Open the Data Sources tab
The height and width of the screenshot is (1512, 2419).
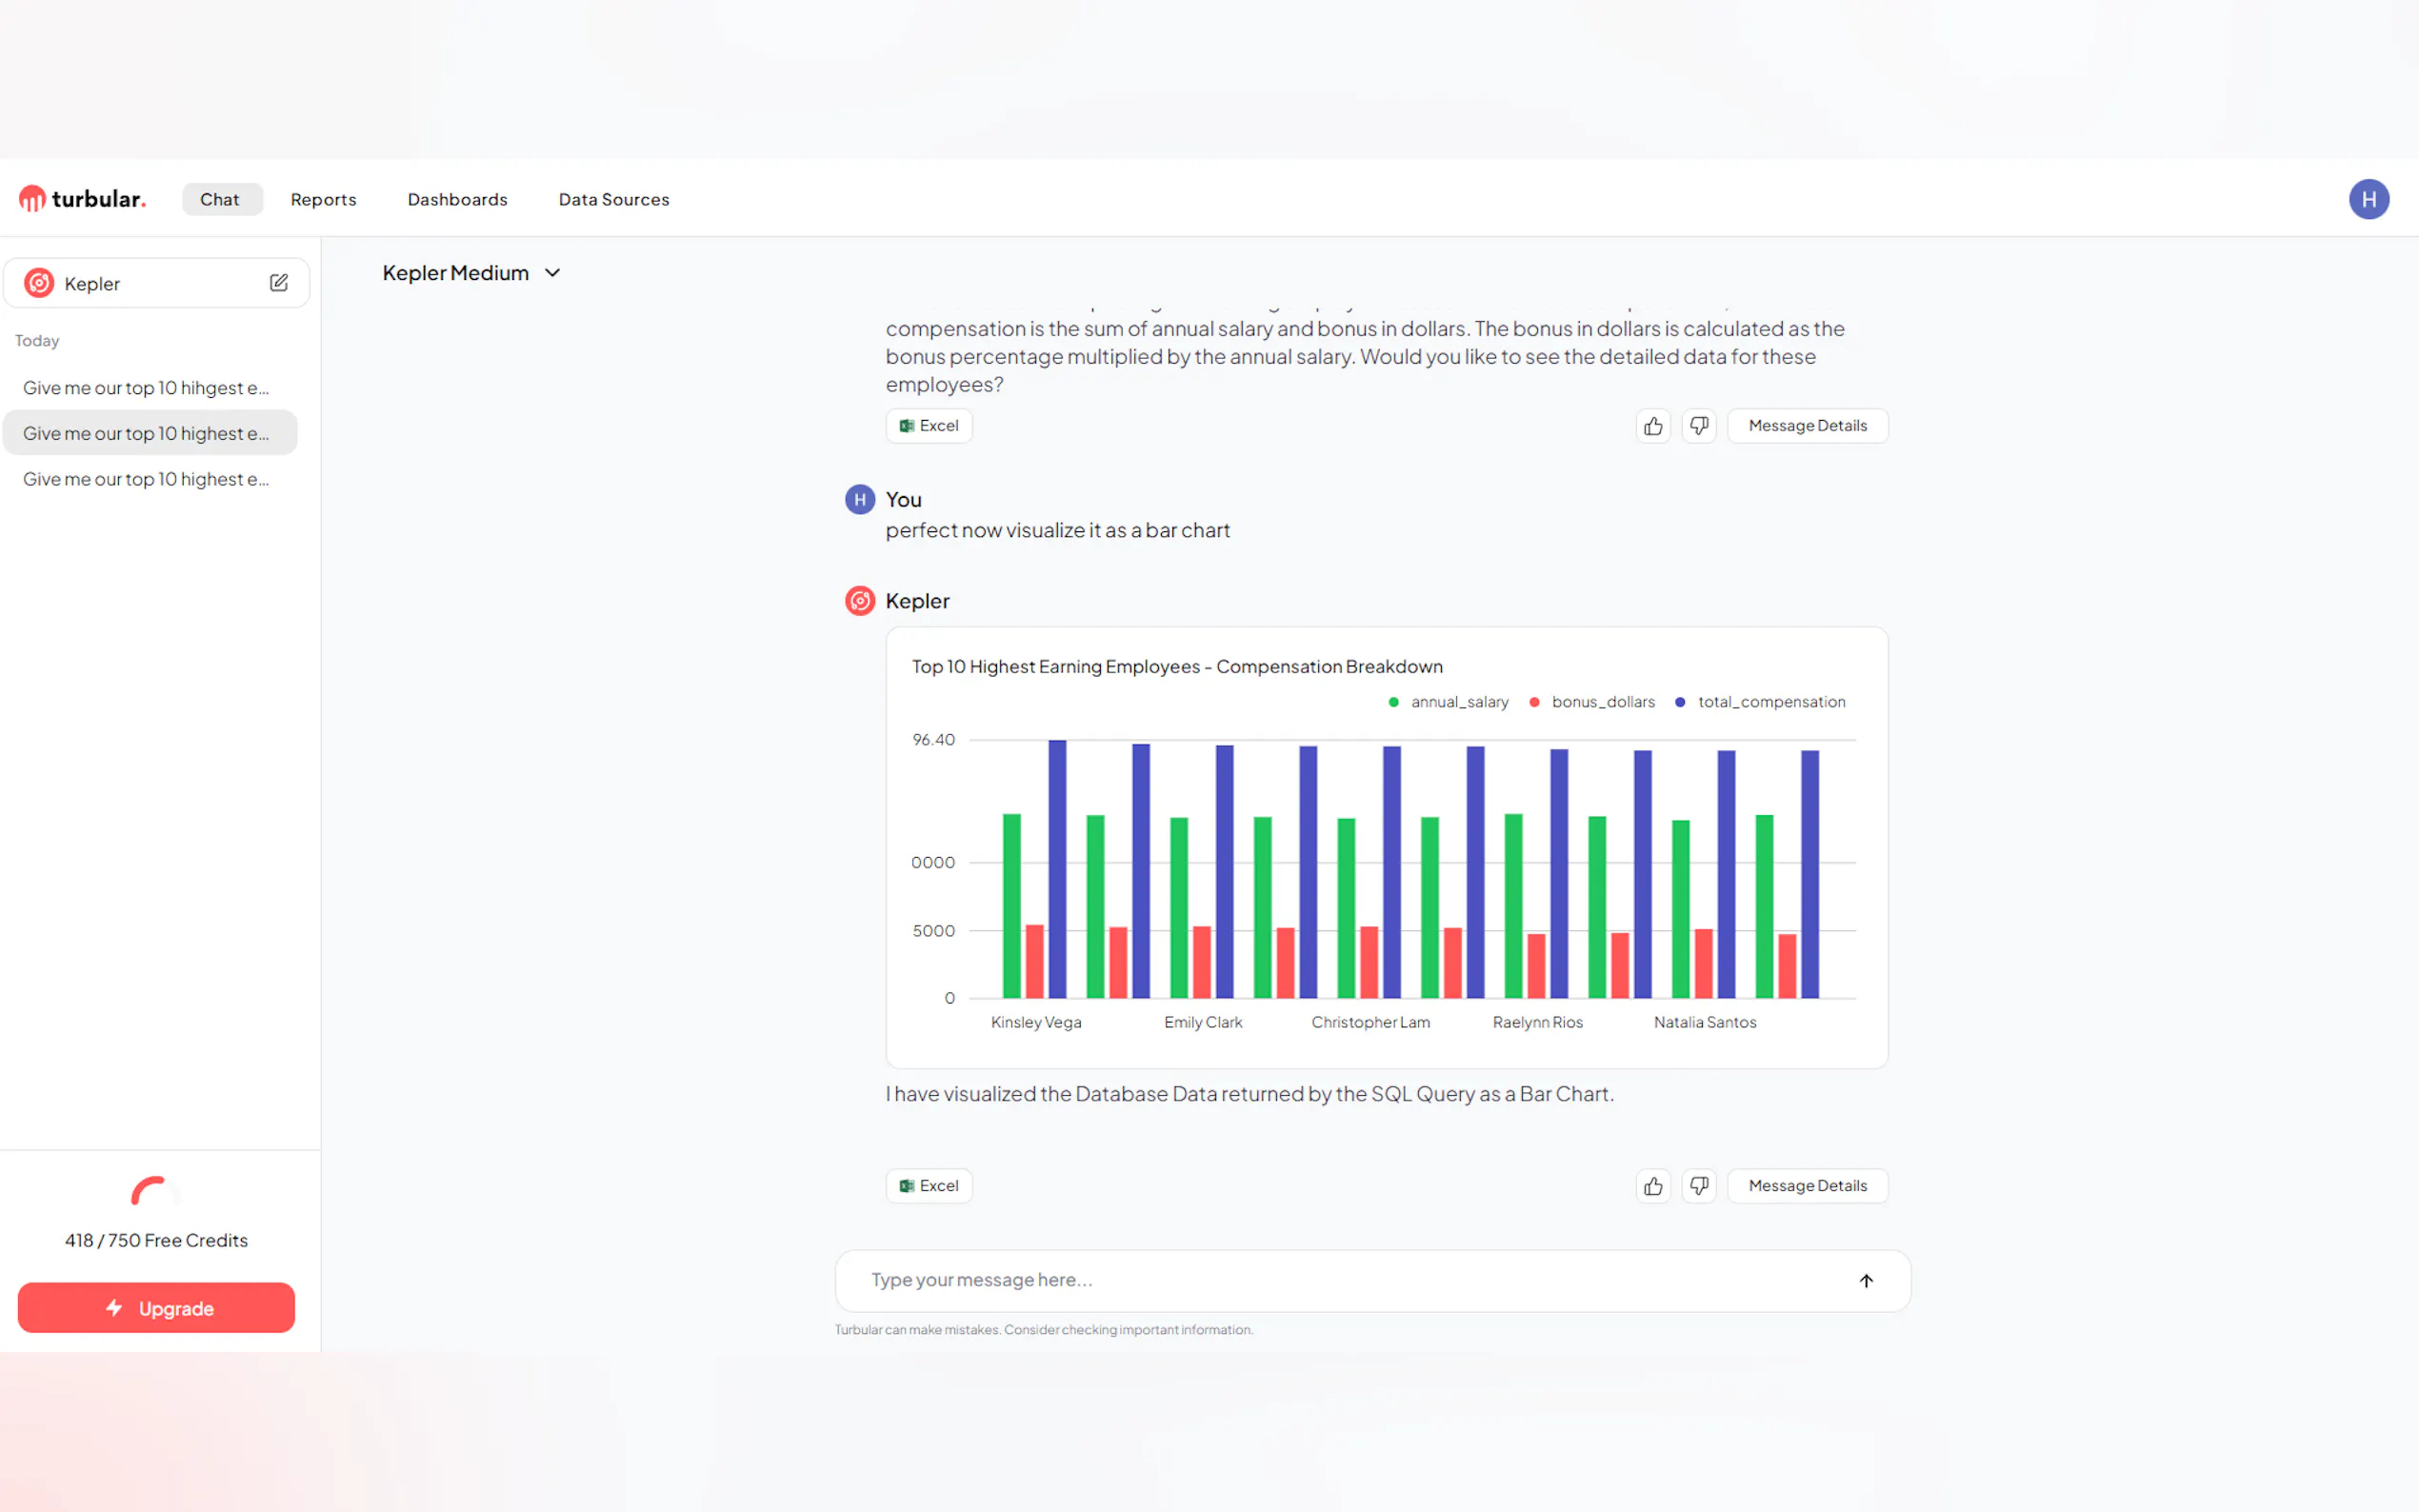pyautogui.click(x=613, y=199)
